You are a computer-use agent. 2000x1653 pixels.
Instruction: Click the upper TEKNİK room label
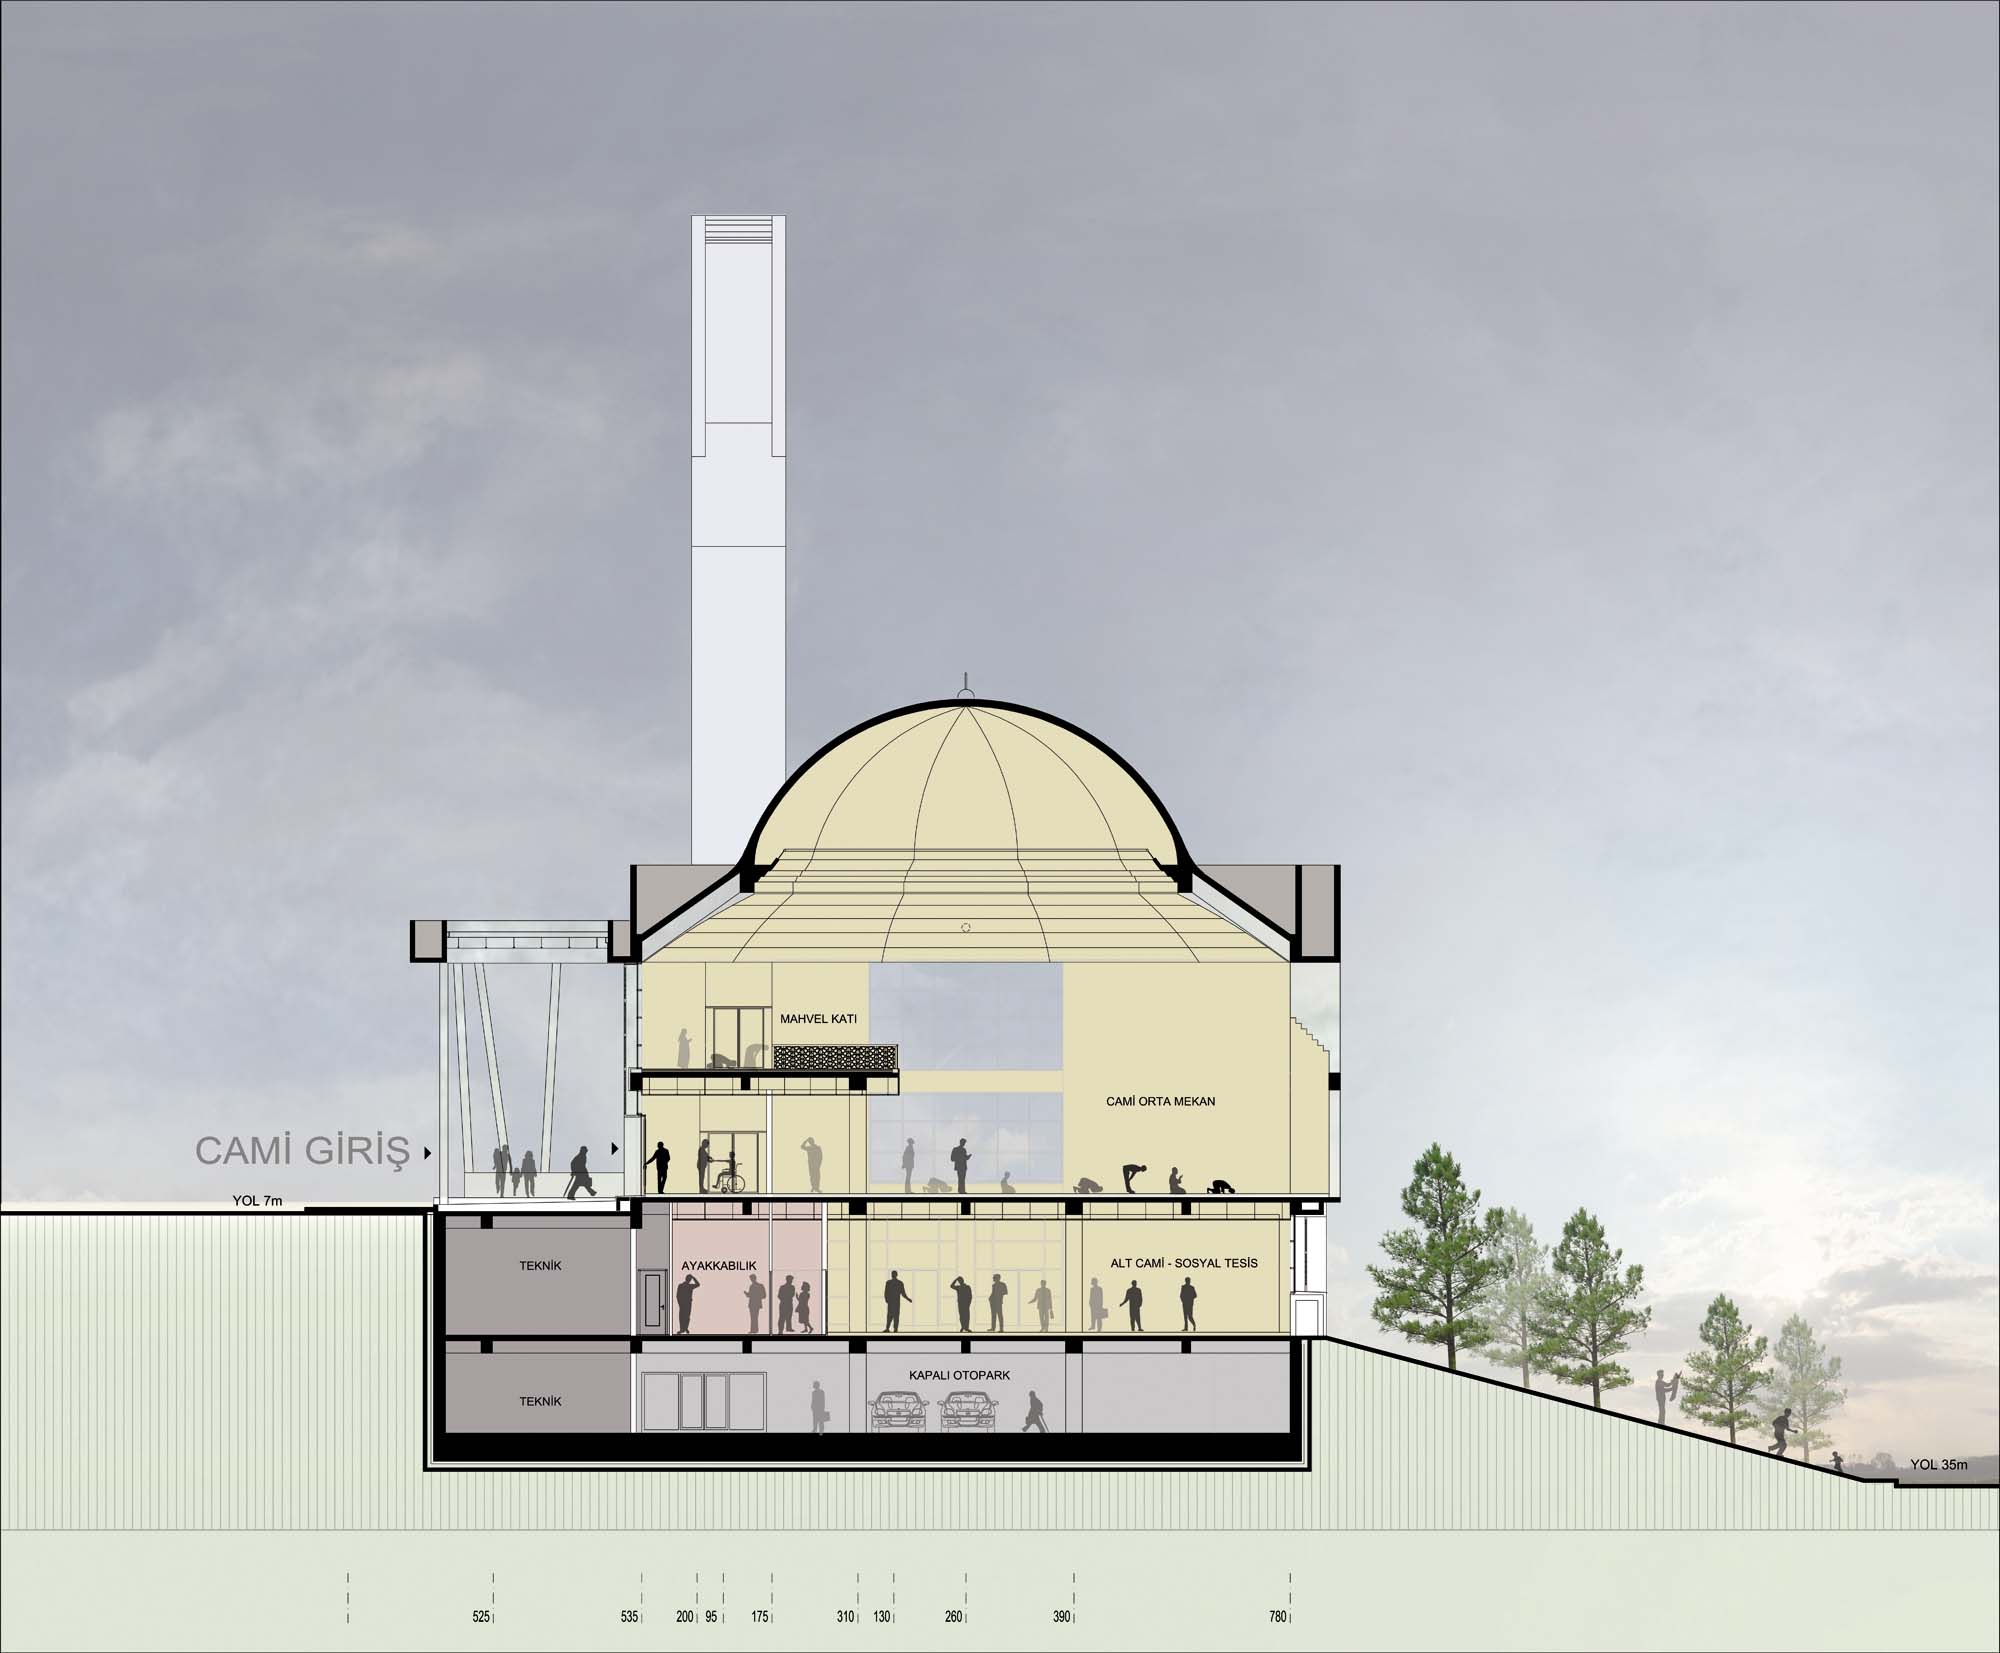pos(540,1265)
